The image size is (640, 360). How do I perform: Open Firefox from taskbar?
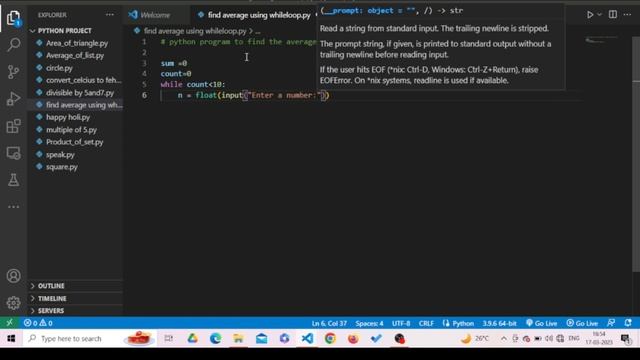point(353,338)
